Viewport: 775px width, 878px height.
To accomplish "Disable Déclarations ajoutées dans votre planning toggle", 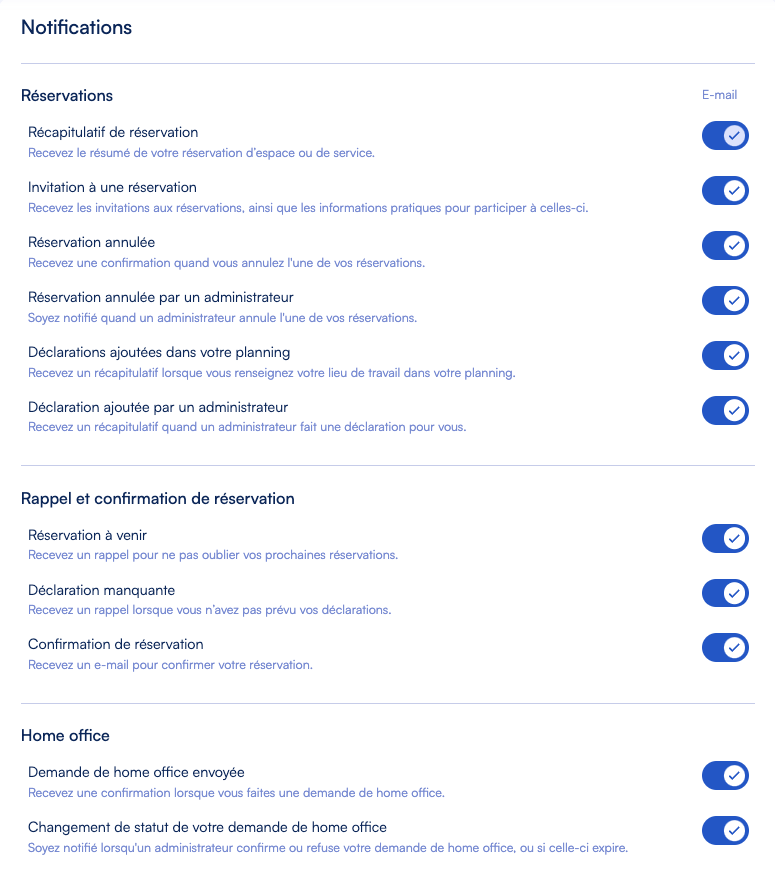I will [725, 355].
